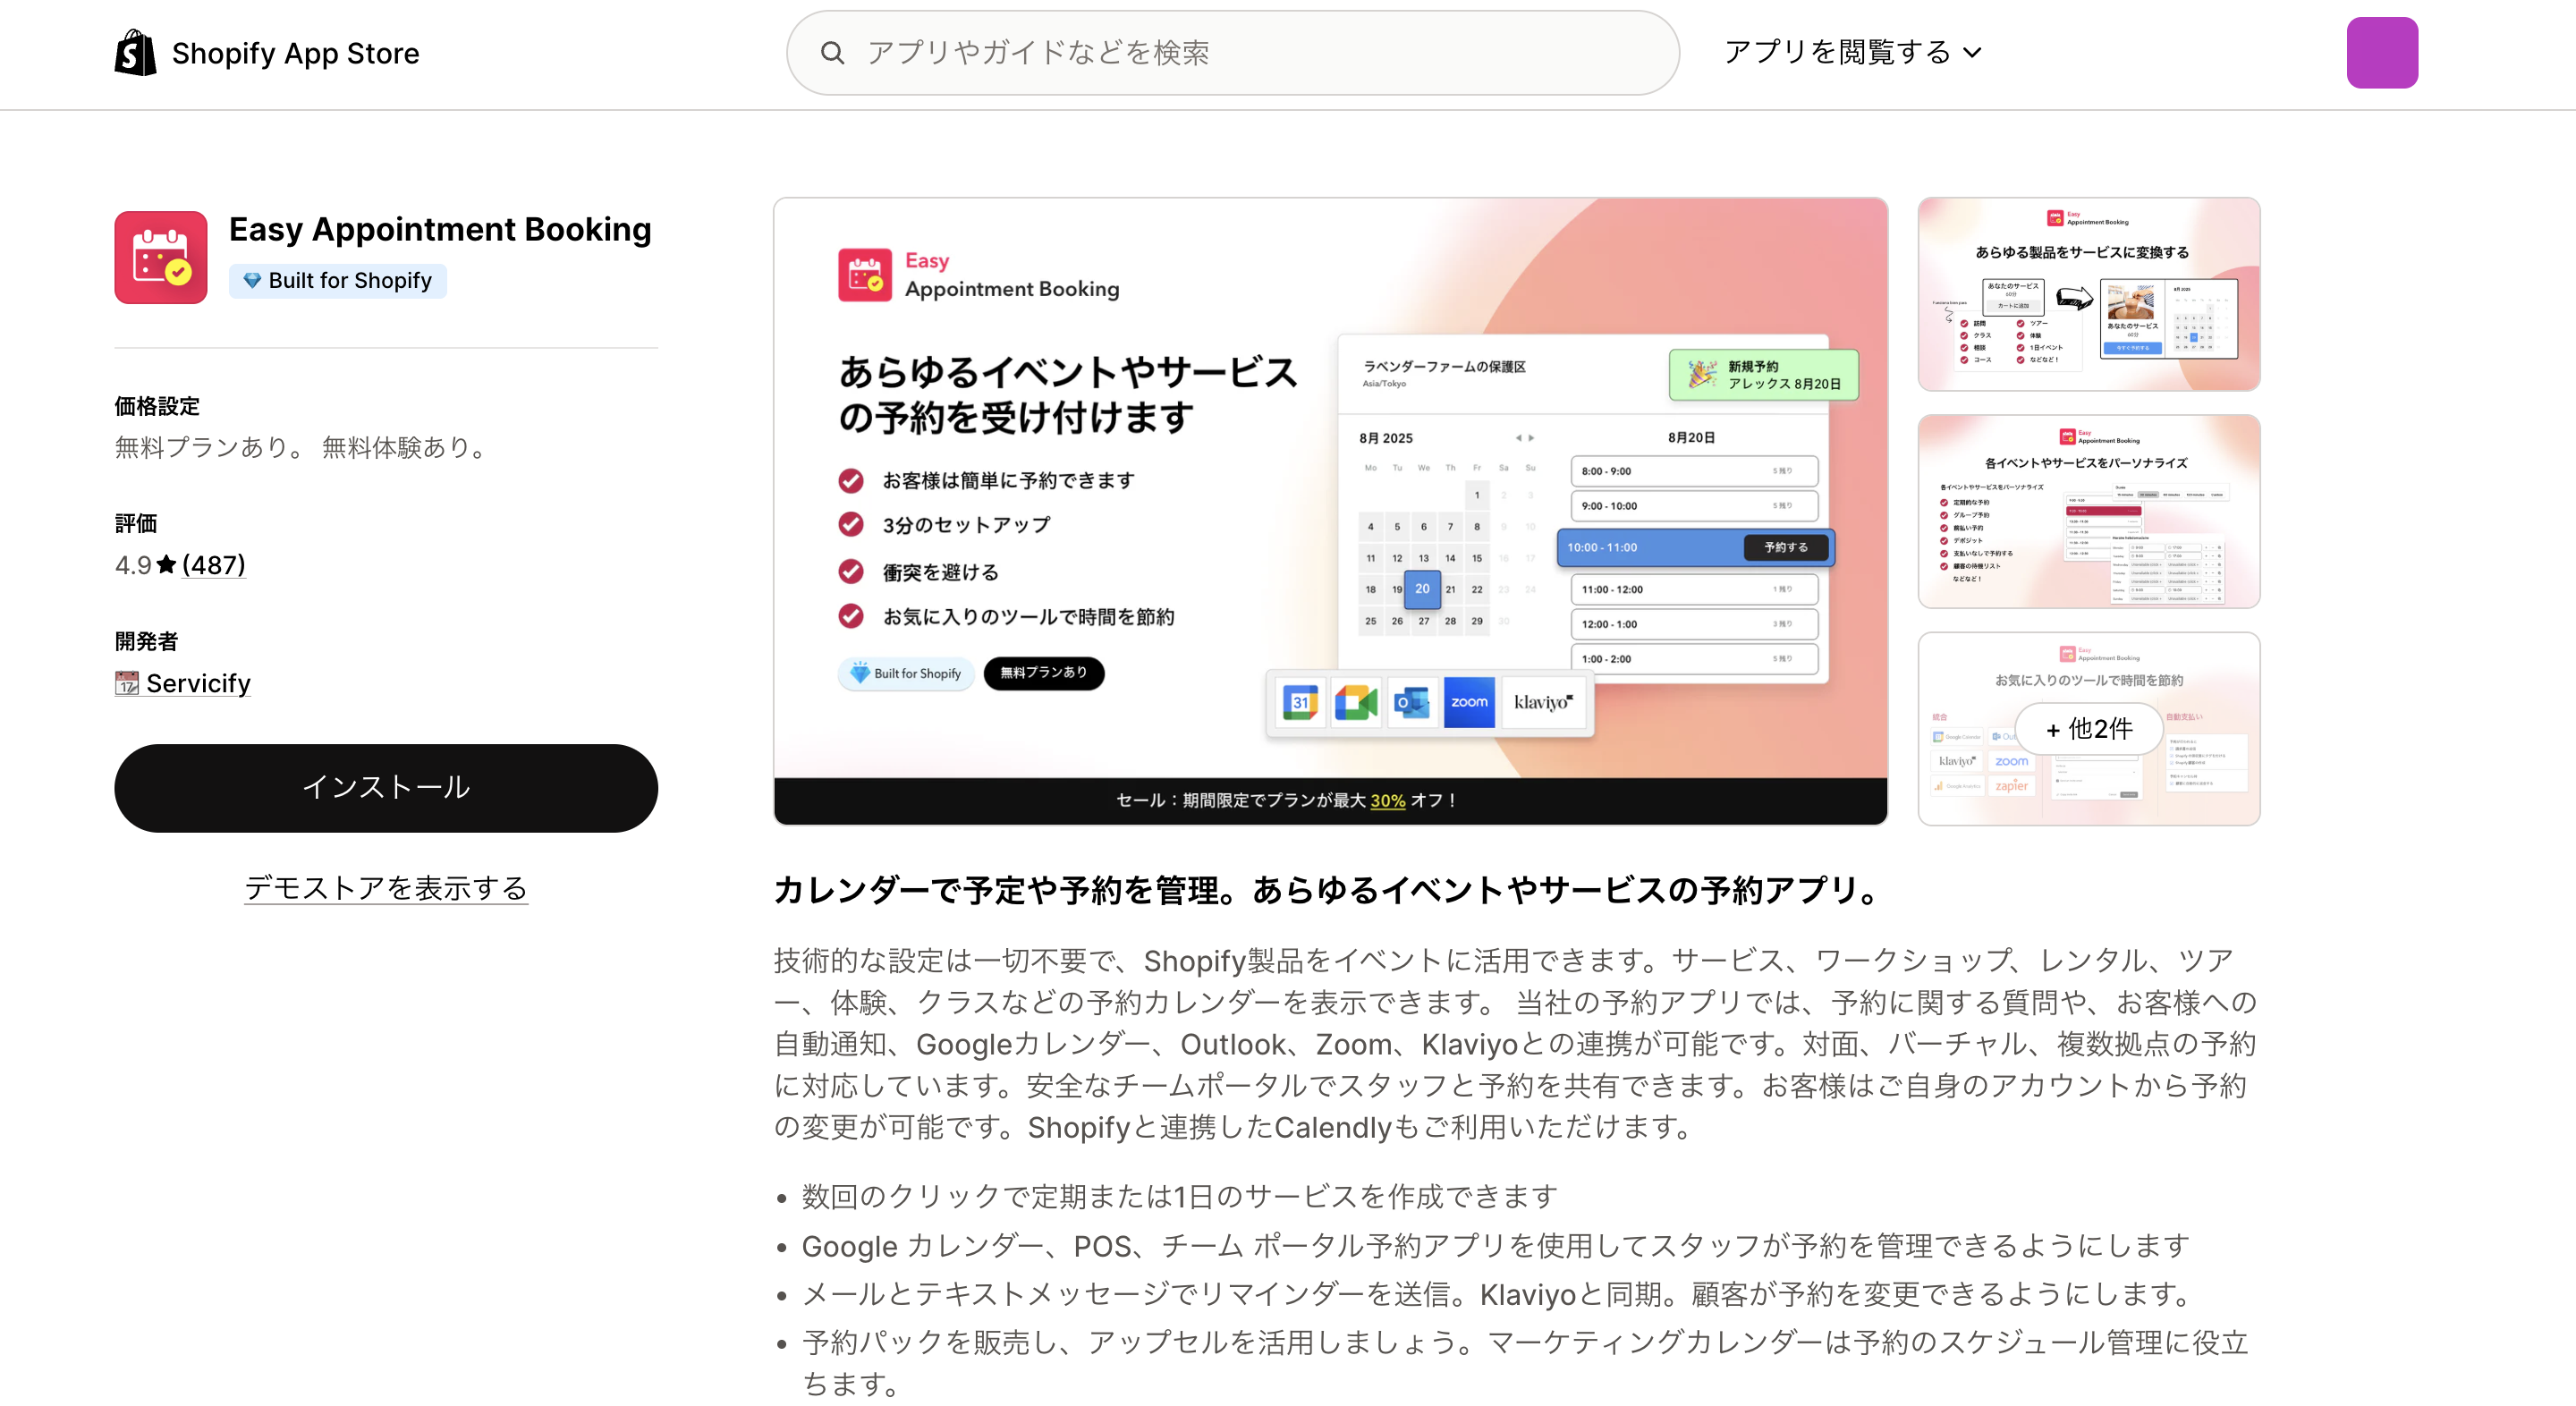Click the Klaviyo logo in hero image
2576x1406 pixels.
point(1543,702)
